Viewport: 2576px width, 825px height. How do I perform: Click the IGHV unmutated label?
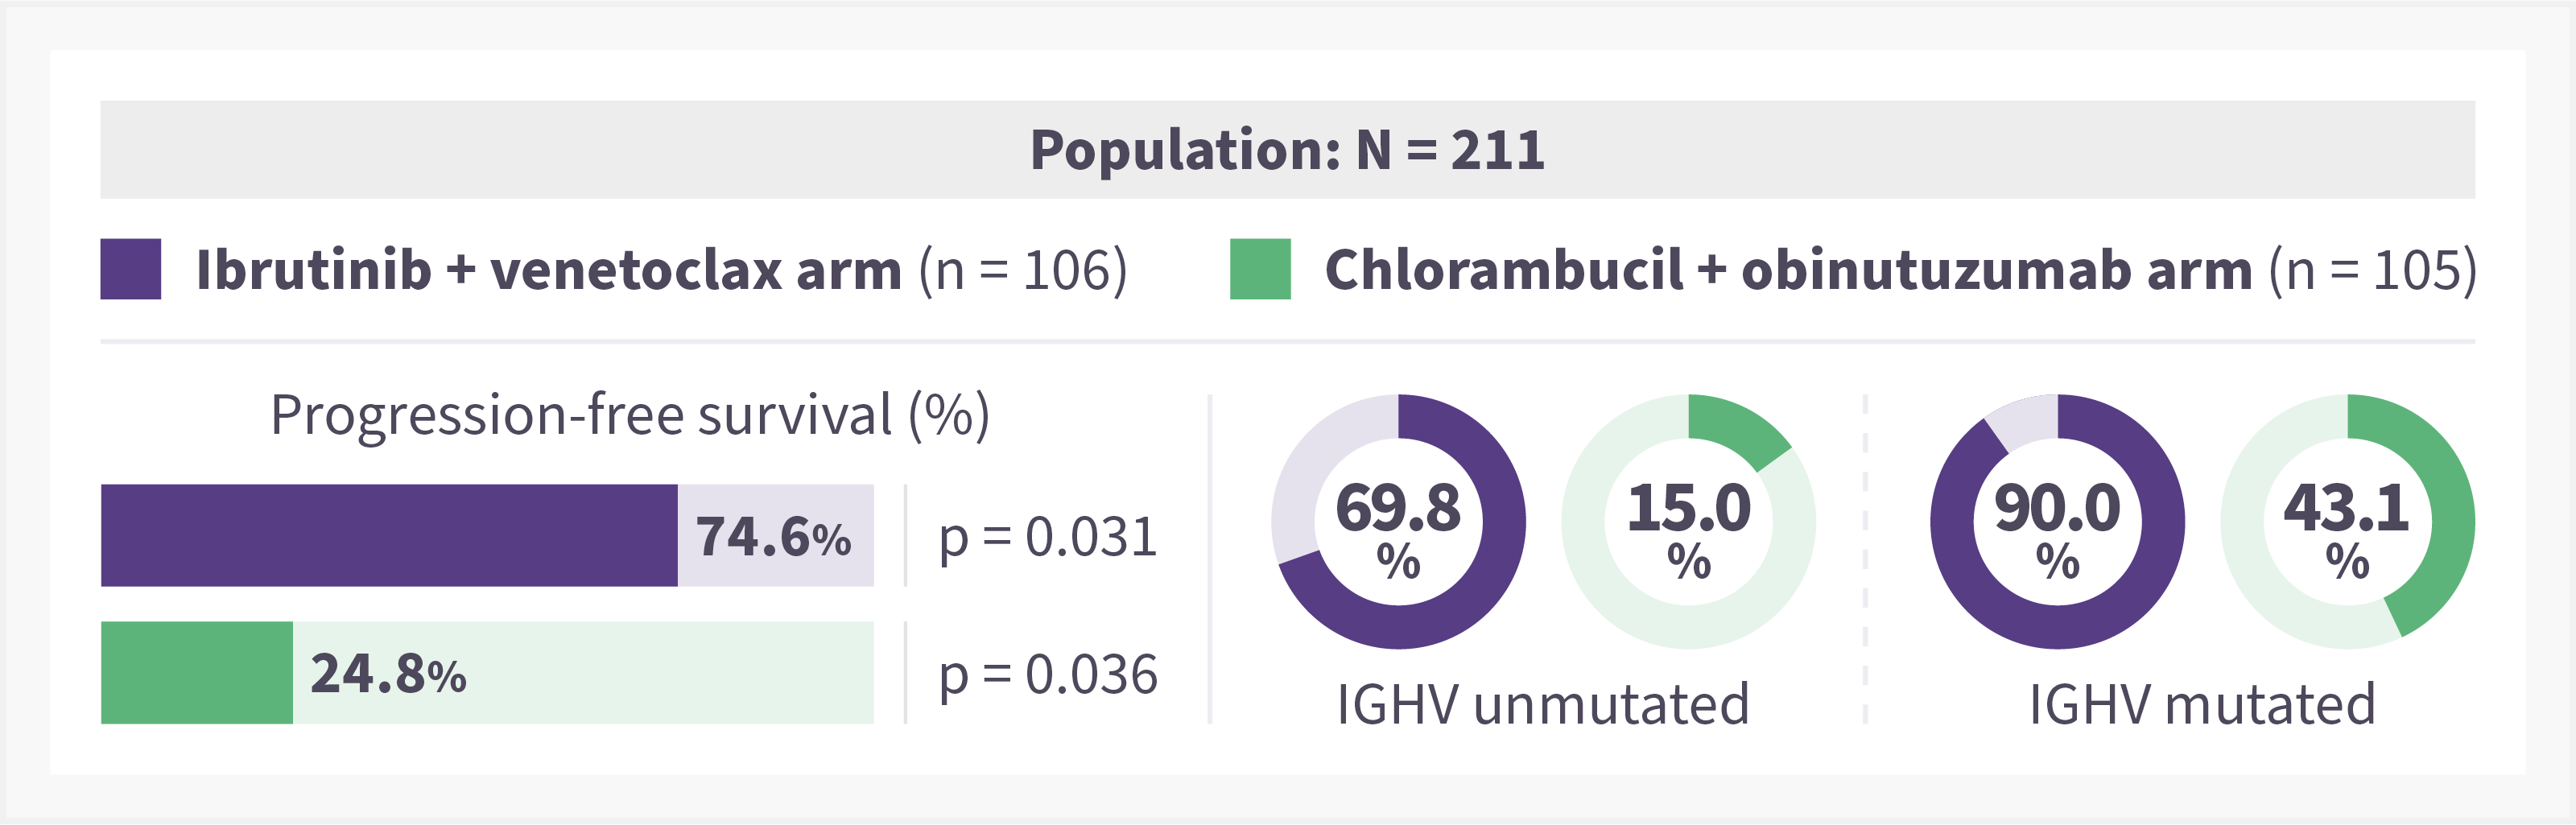click(x=1543, y=704)
